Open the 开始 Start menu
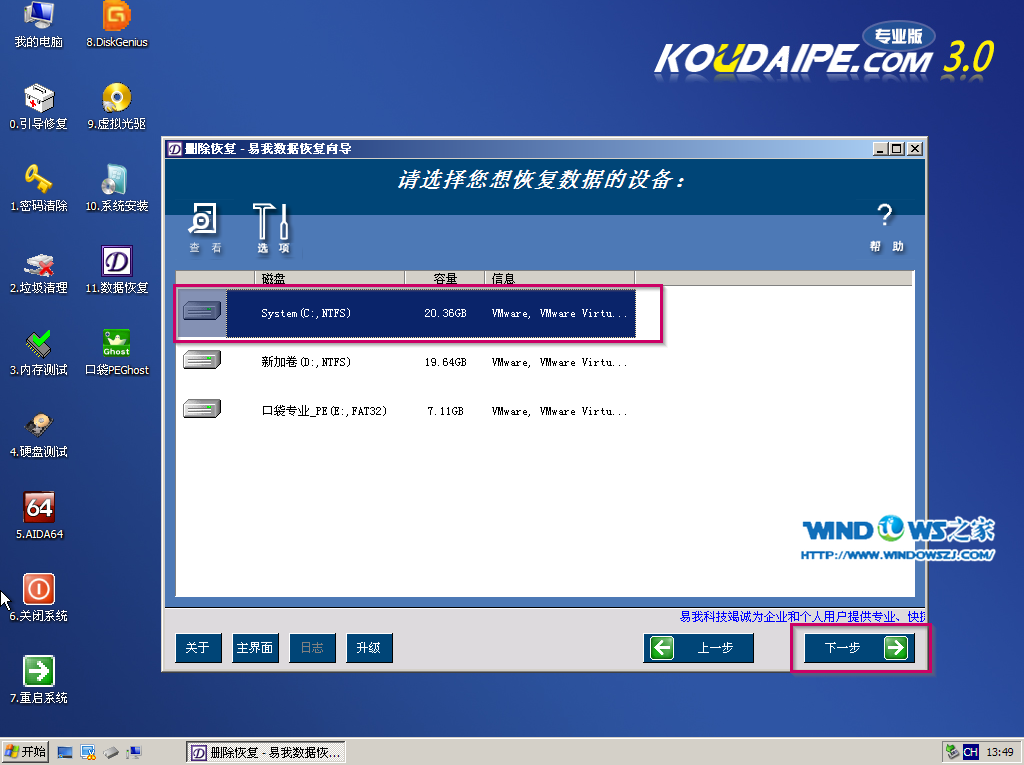The image size is (1024, 765). point(26,752)
